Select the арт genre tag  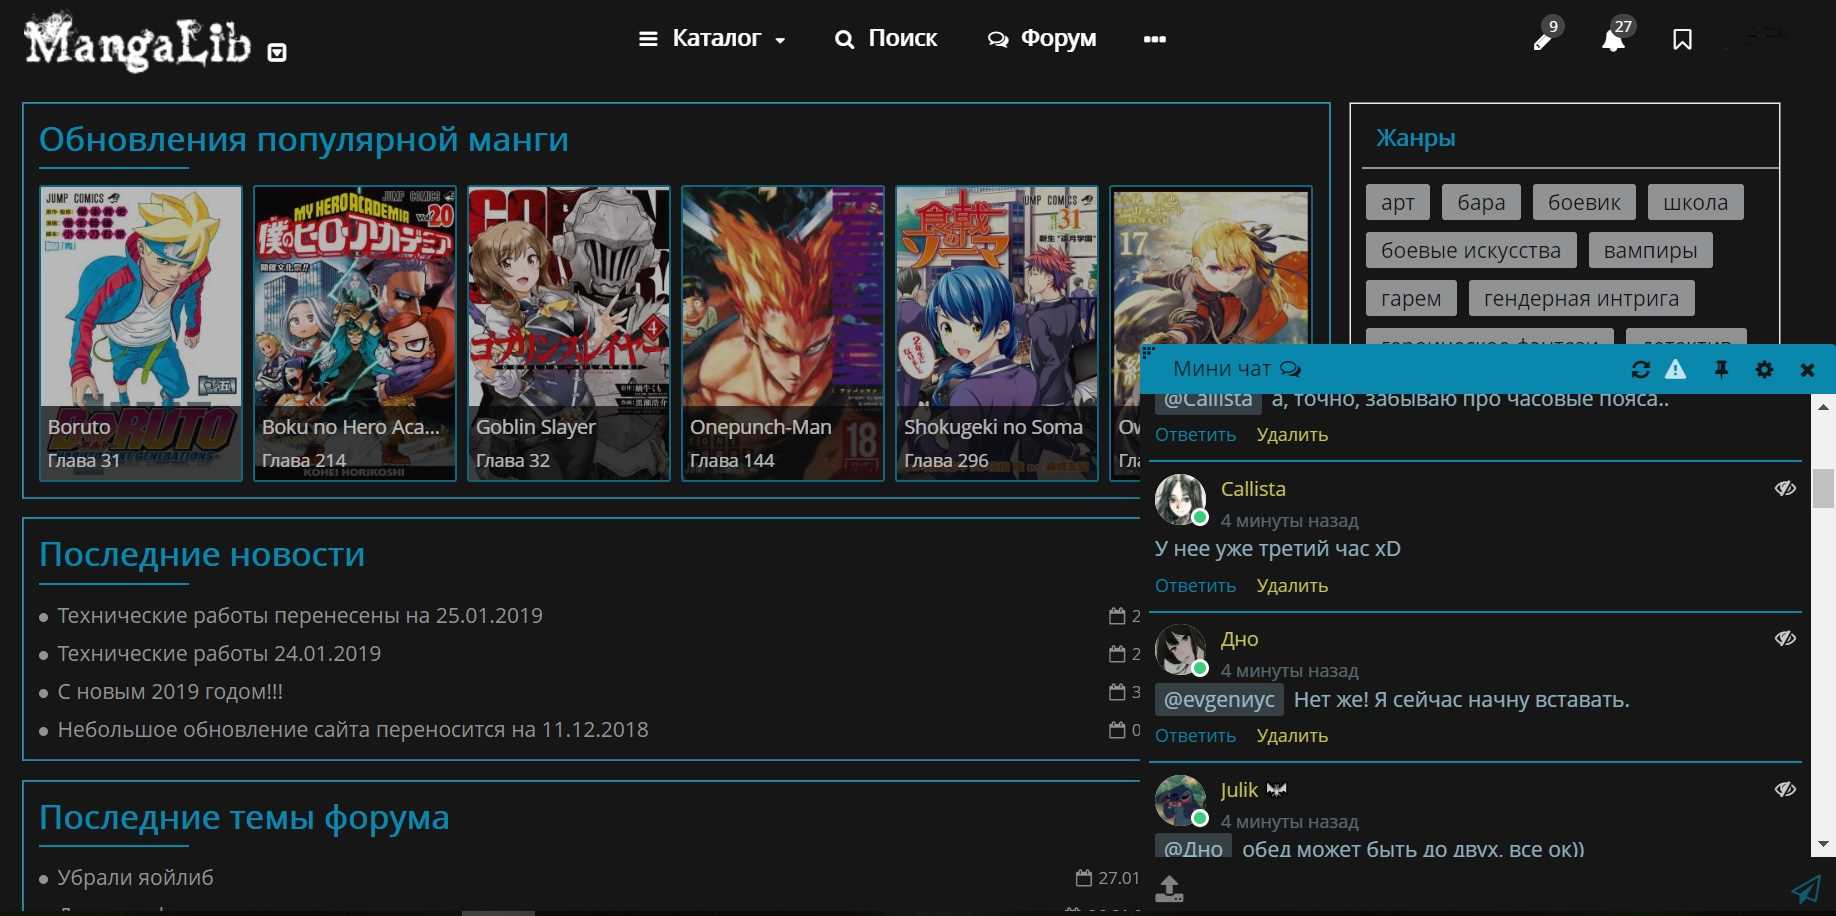point(1398,202)
